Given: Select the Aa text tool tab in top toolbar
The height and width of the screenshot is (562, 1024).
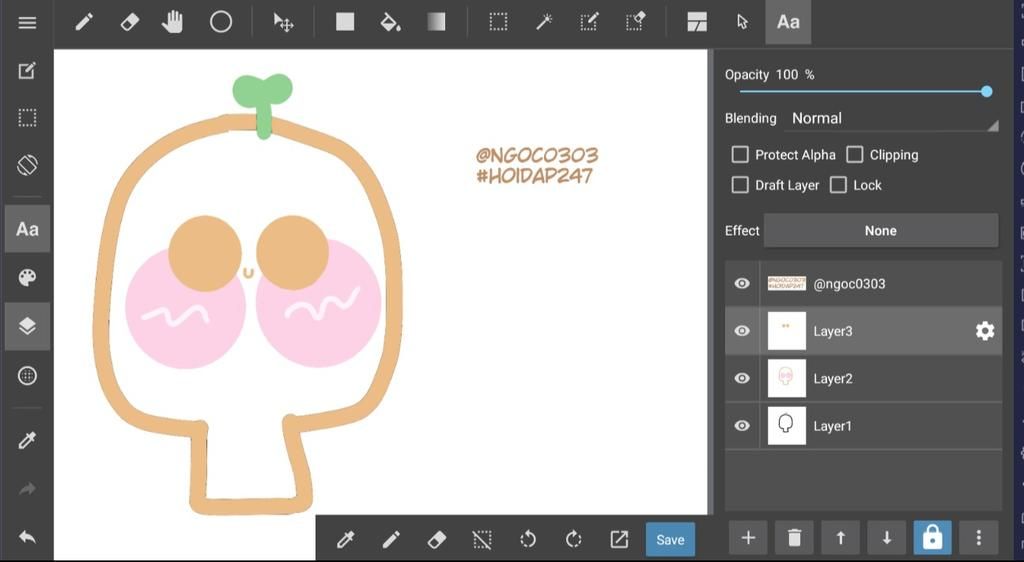Looking at the screenshot, I should click(x=788, y=22).
